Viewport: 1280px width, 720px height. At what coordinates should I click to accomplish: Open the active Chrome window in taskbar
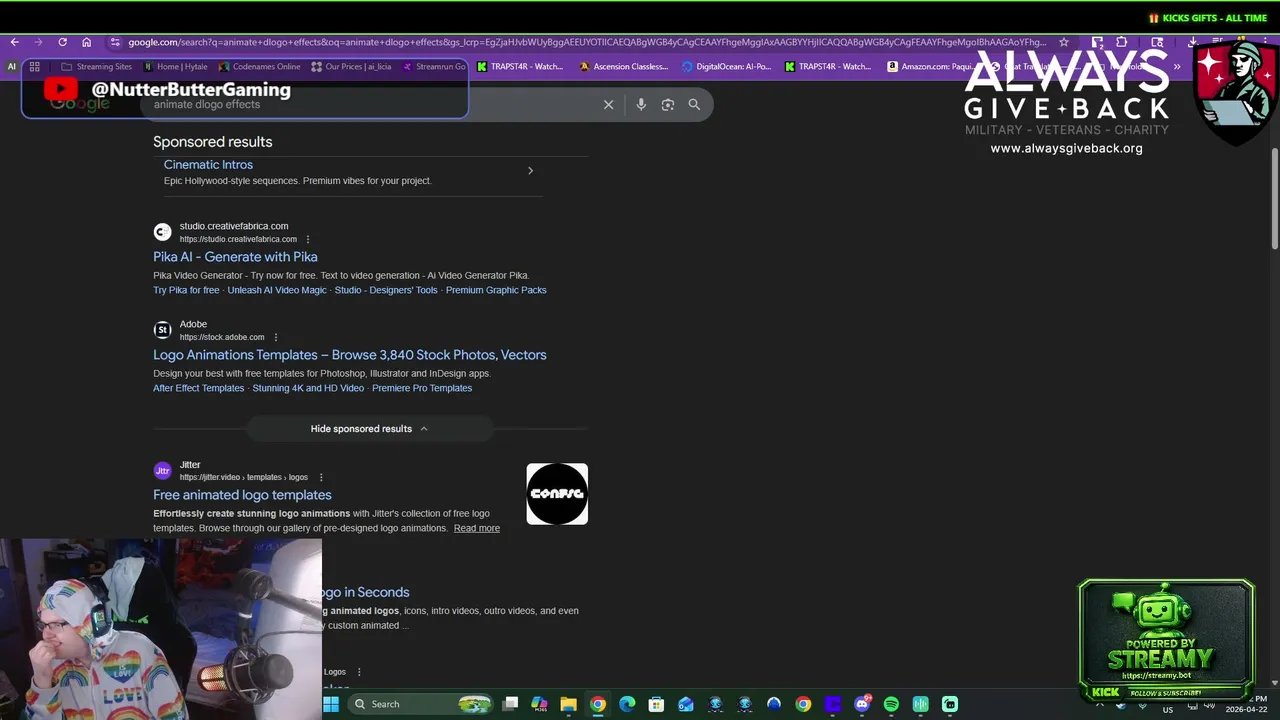(x=597, y=704)
